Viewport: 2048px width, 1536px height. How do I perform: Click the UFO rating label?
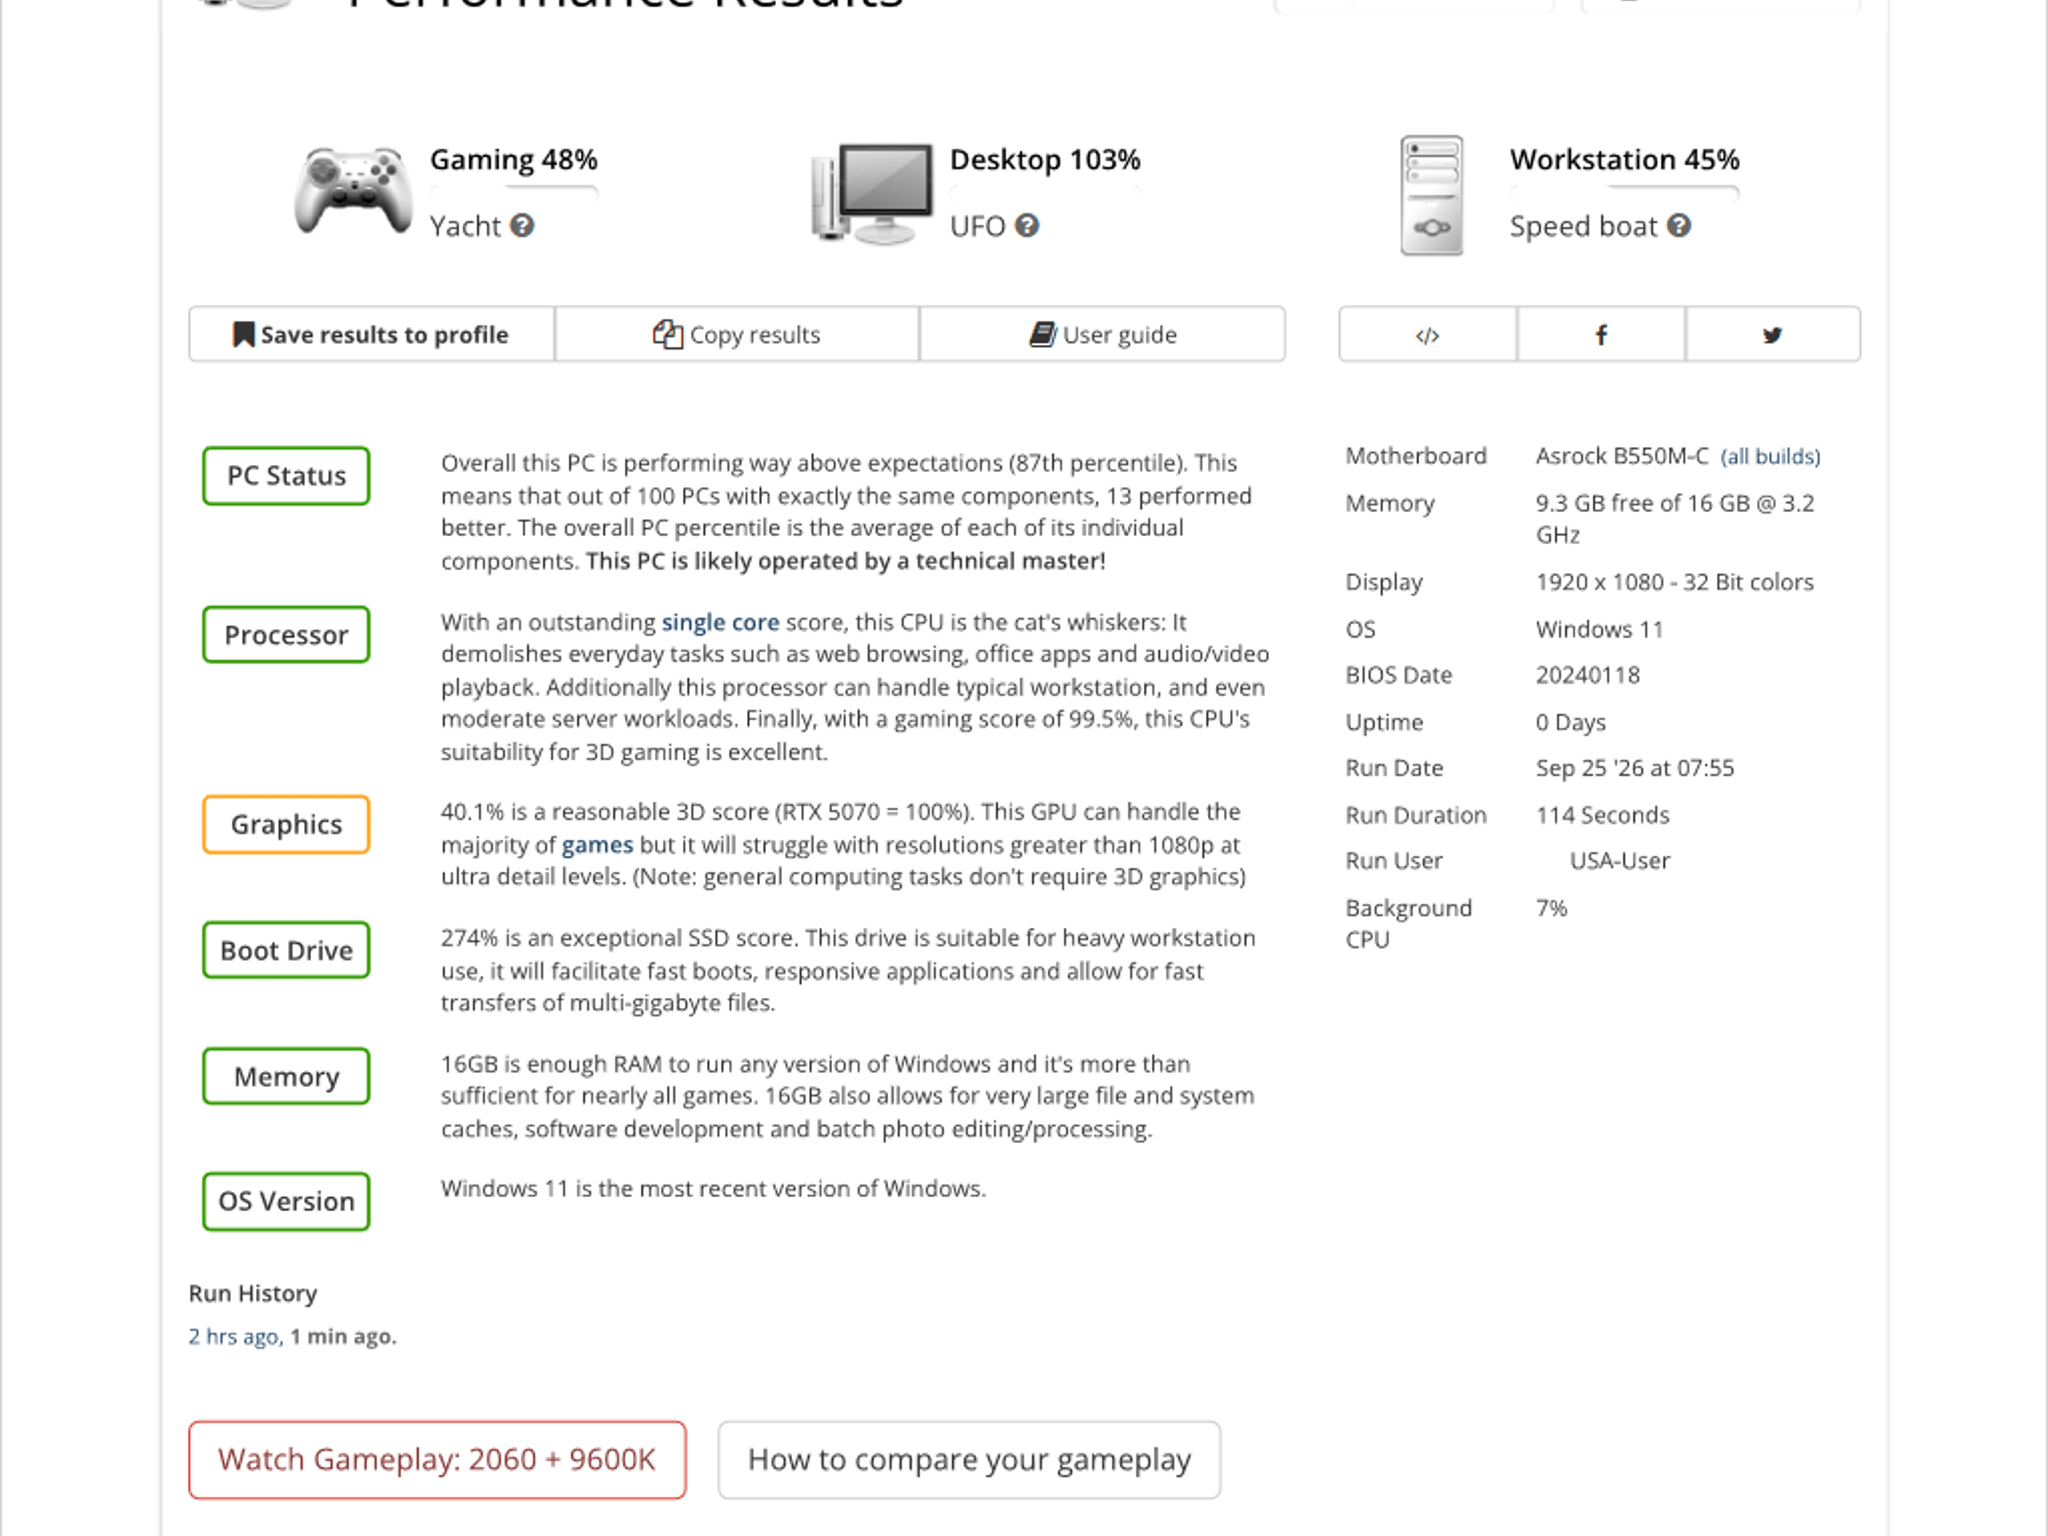[x=977, y=227]
